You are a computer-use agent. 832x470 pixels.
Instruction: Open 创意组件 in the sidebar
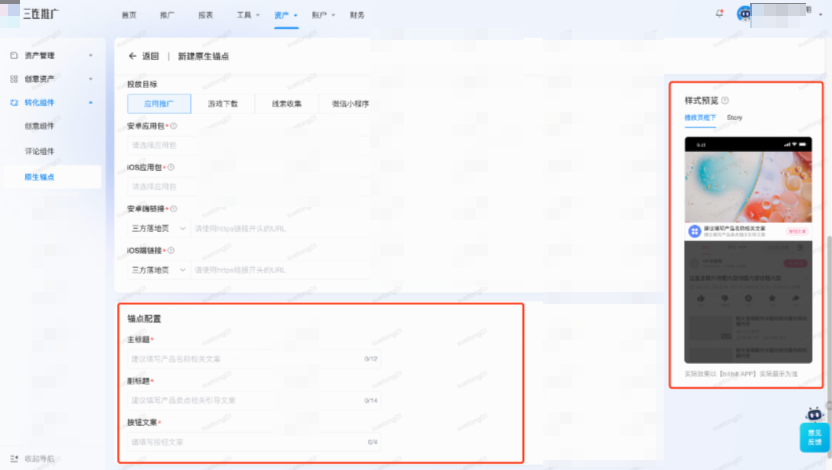click(x=39, y=126)
